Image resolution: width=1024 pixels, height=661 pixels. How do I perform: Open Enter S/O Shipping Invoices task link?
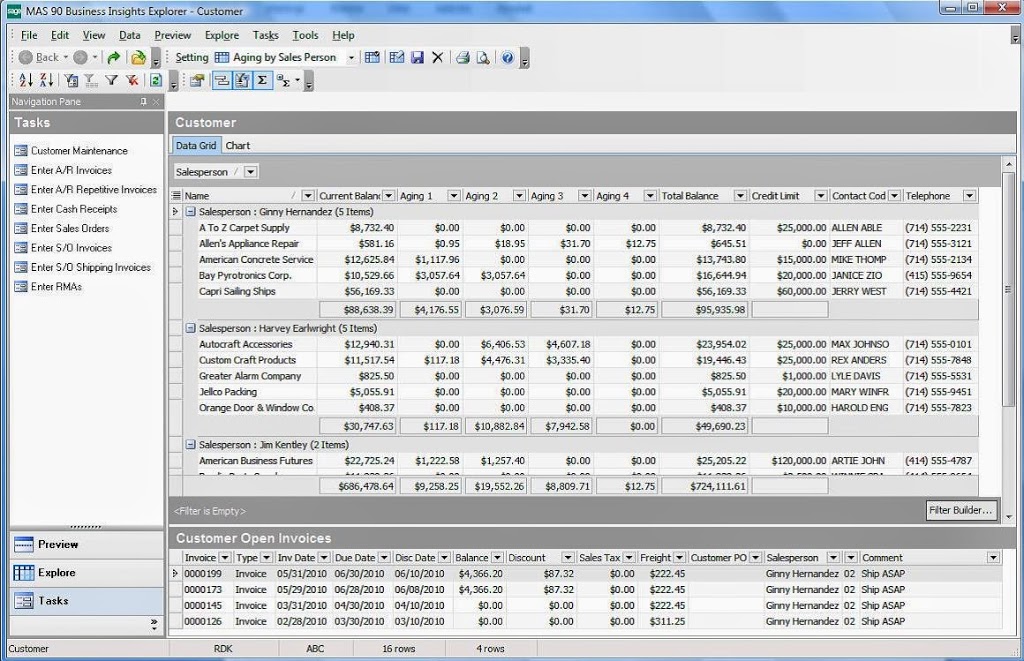tap(91, 267)
